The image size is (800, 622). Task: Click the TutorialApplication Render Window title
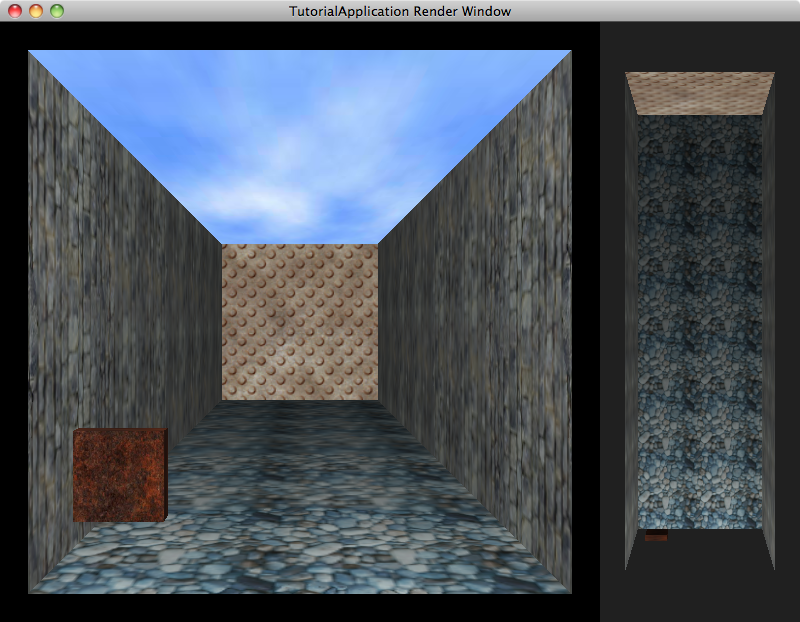[x=399, y=11]
